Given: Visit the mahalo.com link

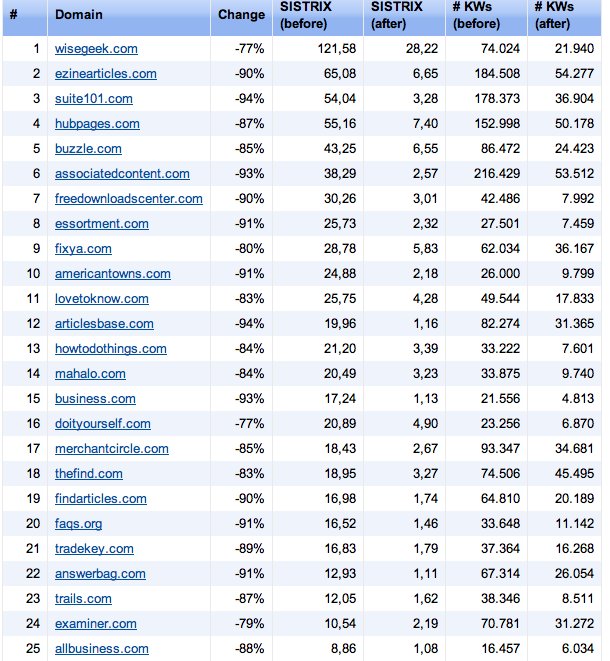Looking at the screenshot, I should (90, 373).
